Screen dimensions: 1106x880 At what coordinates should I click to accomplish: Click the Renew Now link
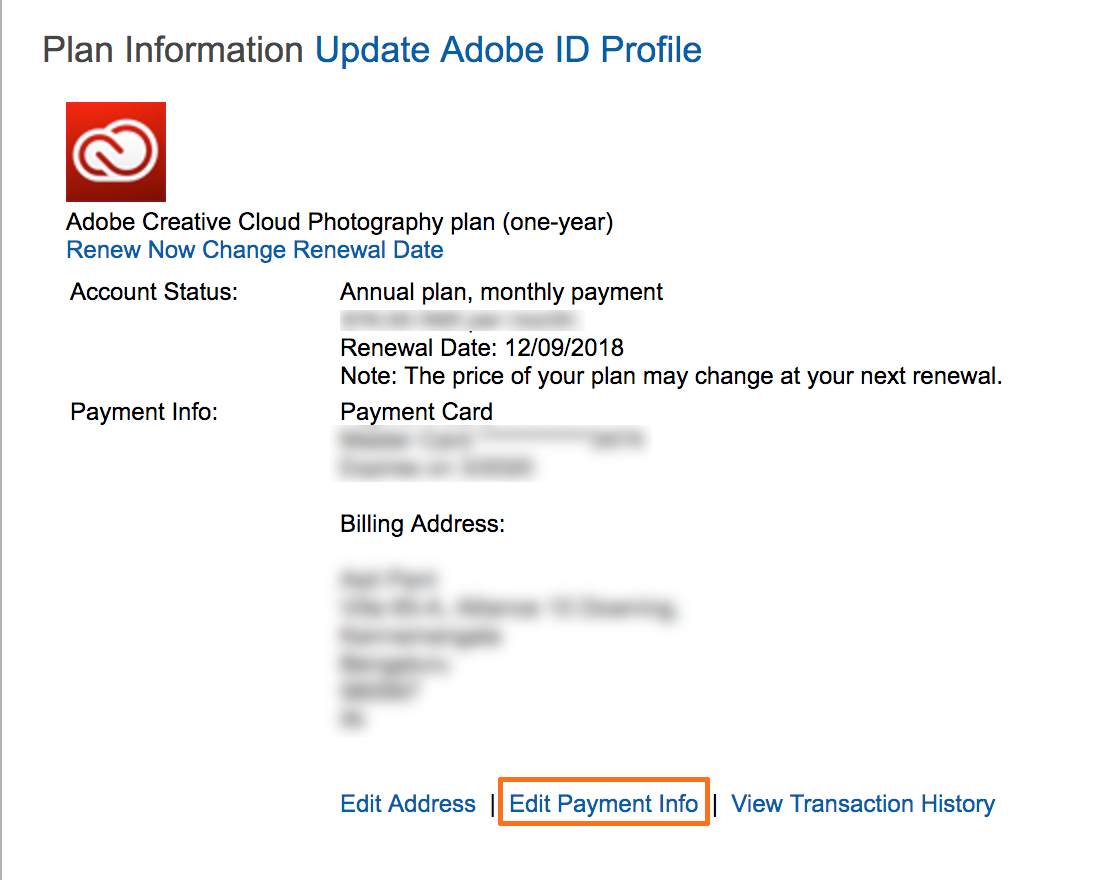point(131,249)
